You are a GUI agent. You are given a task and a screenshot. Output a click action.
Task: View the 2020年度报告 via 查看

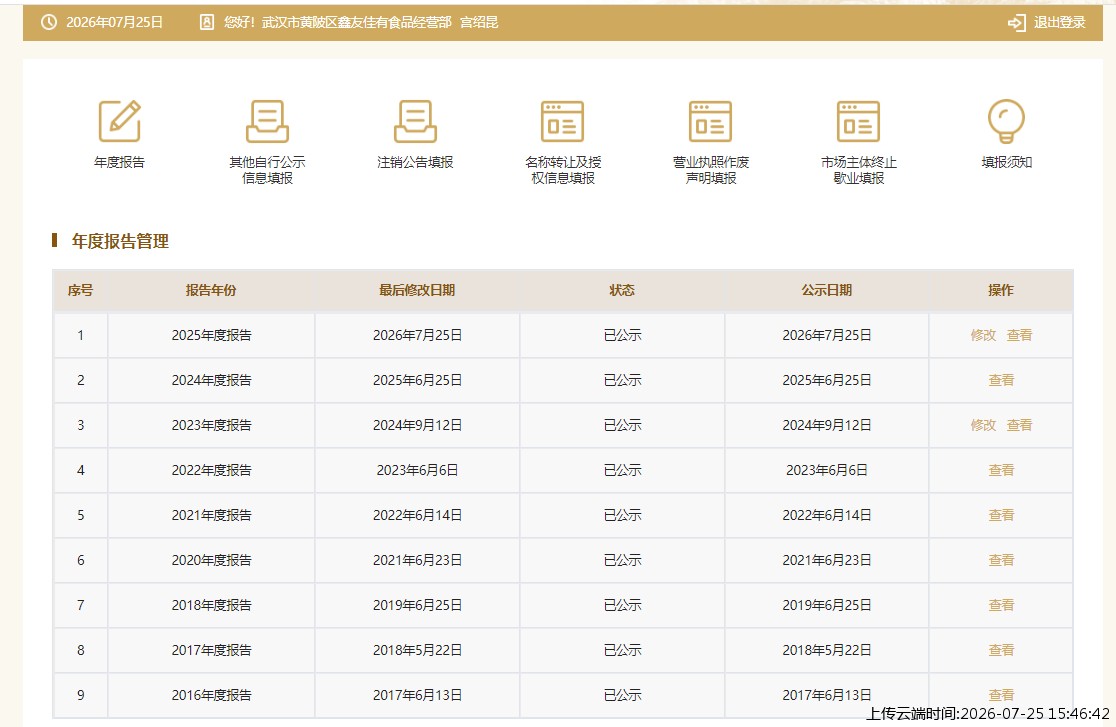click(x=1001, y=560)
